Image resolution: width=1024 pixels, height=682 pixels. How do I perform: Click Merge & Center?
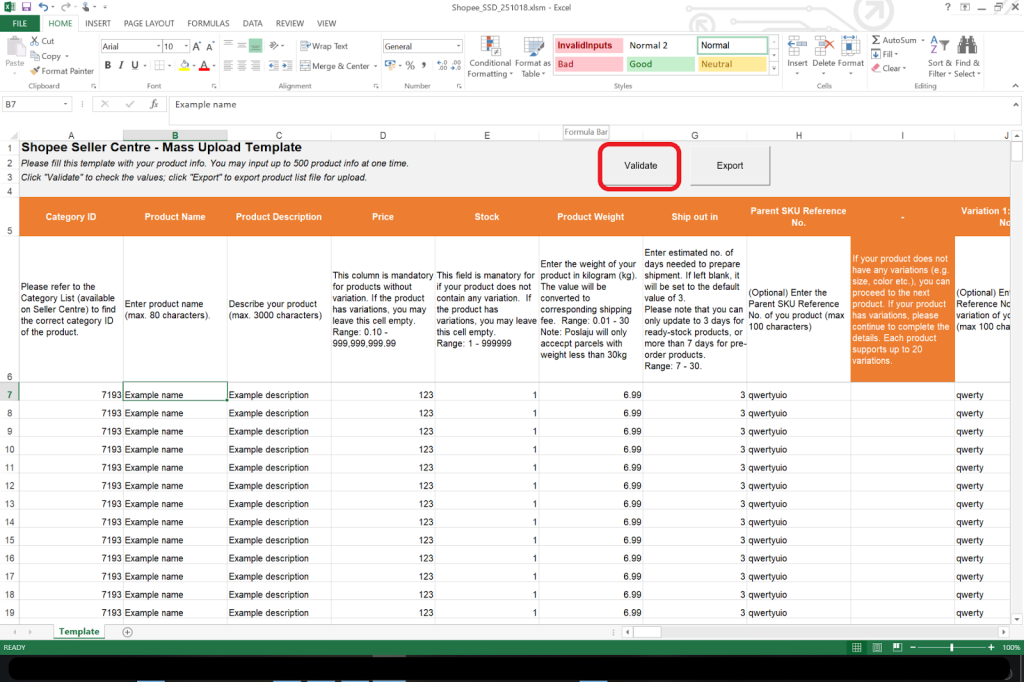(x=334, y=66)
